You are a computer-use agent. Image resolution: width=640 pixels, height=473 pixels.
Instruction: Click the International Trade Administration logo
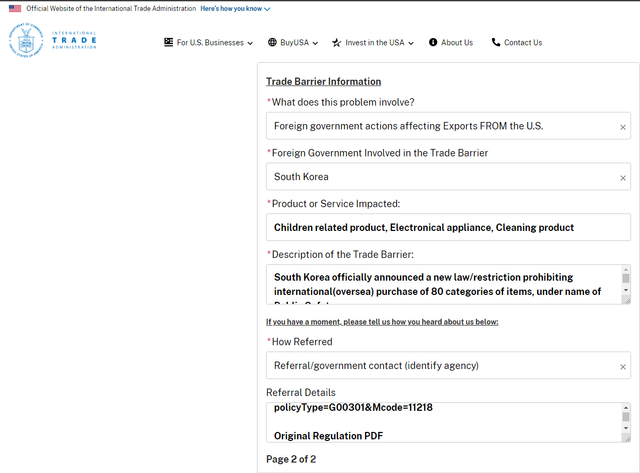click(x=54, y=40)
